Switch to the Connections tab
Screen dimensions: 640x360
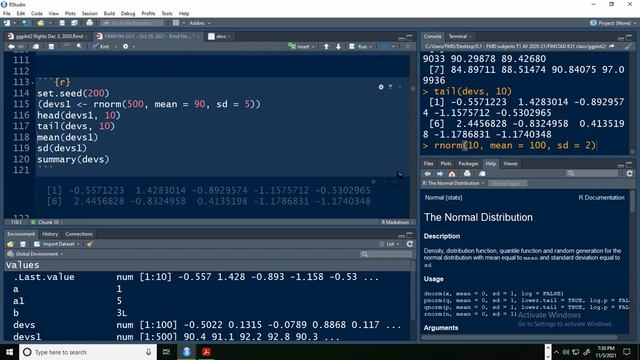(x=79, y=234)
